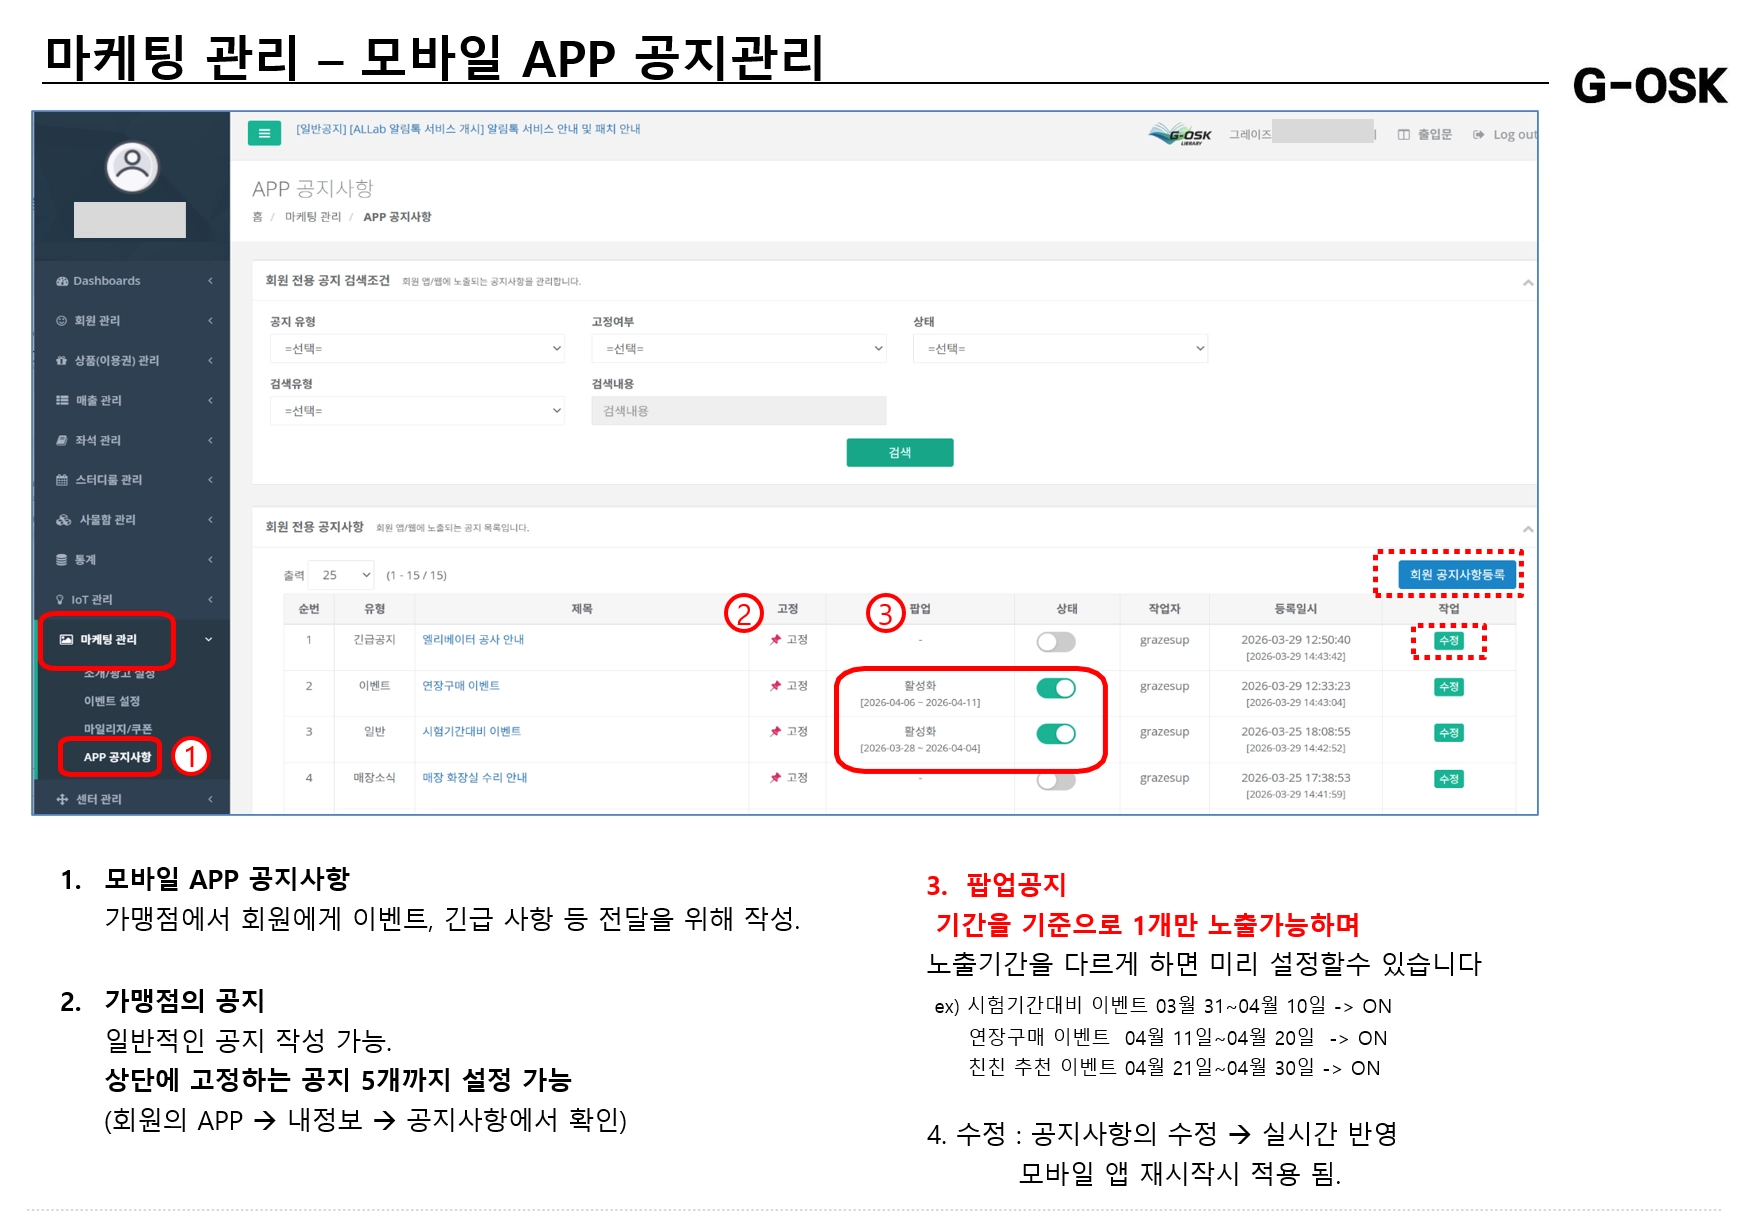Open the 연장구매 이벤트 notice link

461,686
